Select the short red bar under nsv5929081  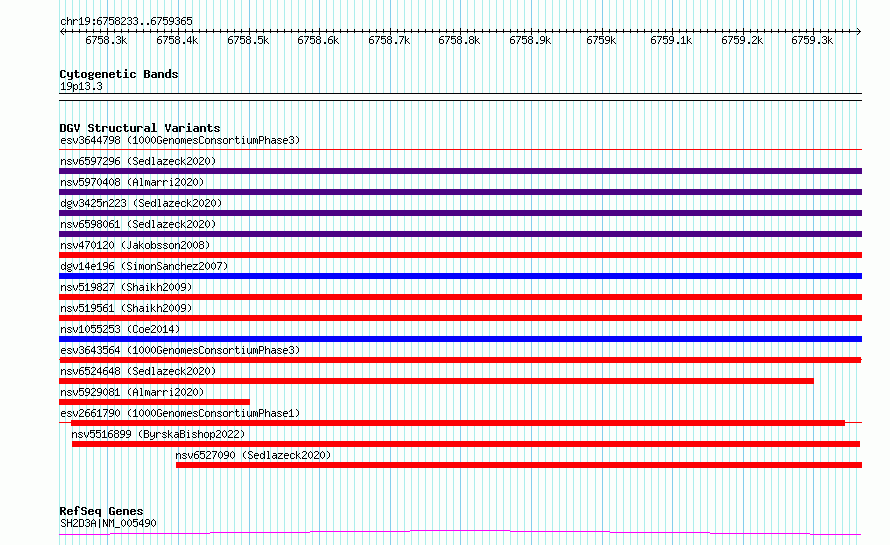(154, 402)
